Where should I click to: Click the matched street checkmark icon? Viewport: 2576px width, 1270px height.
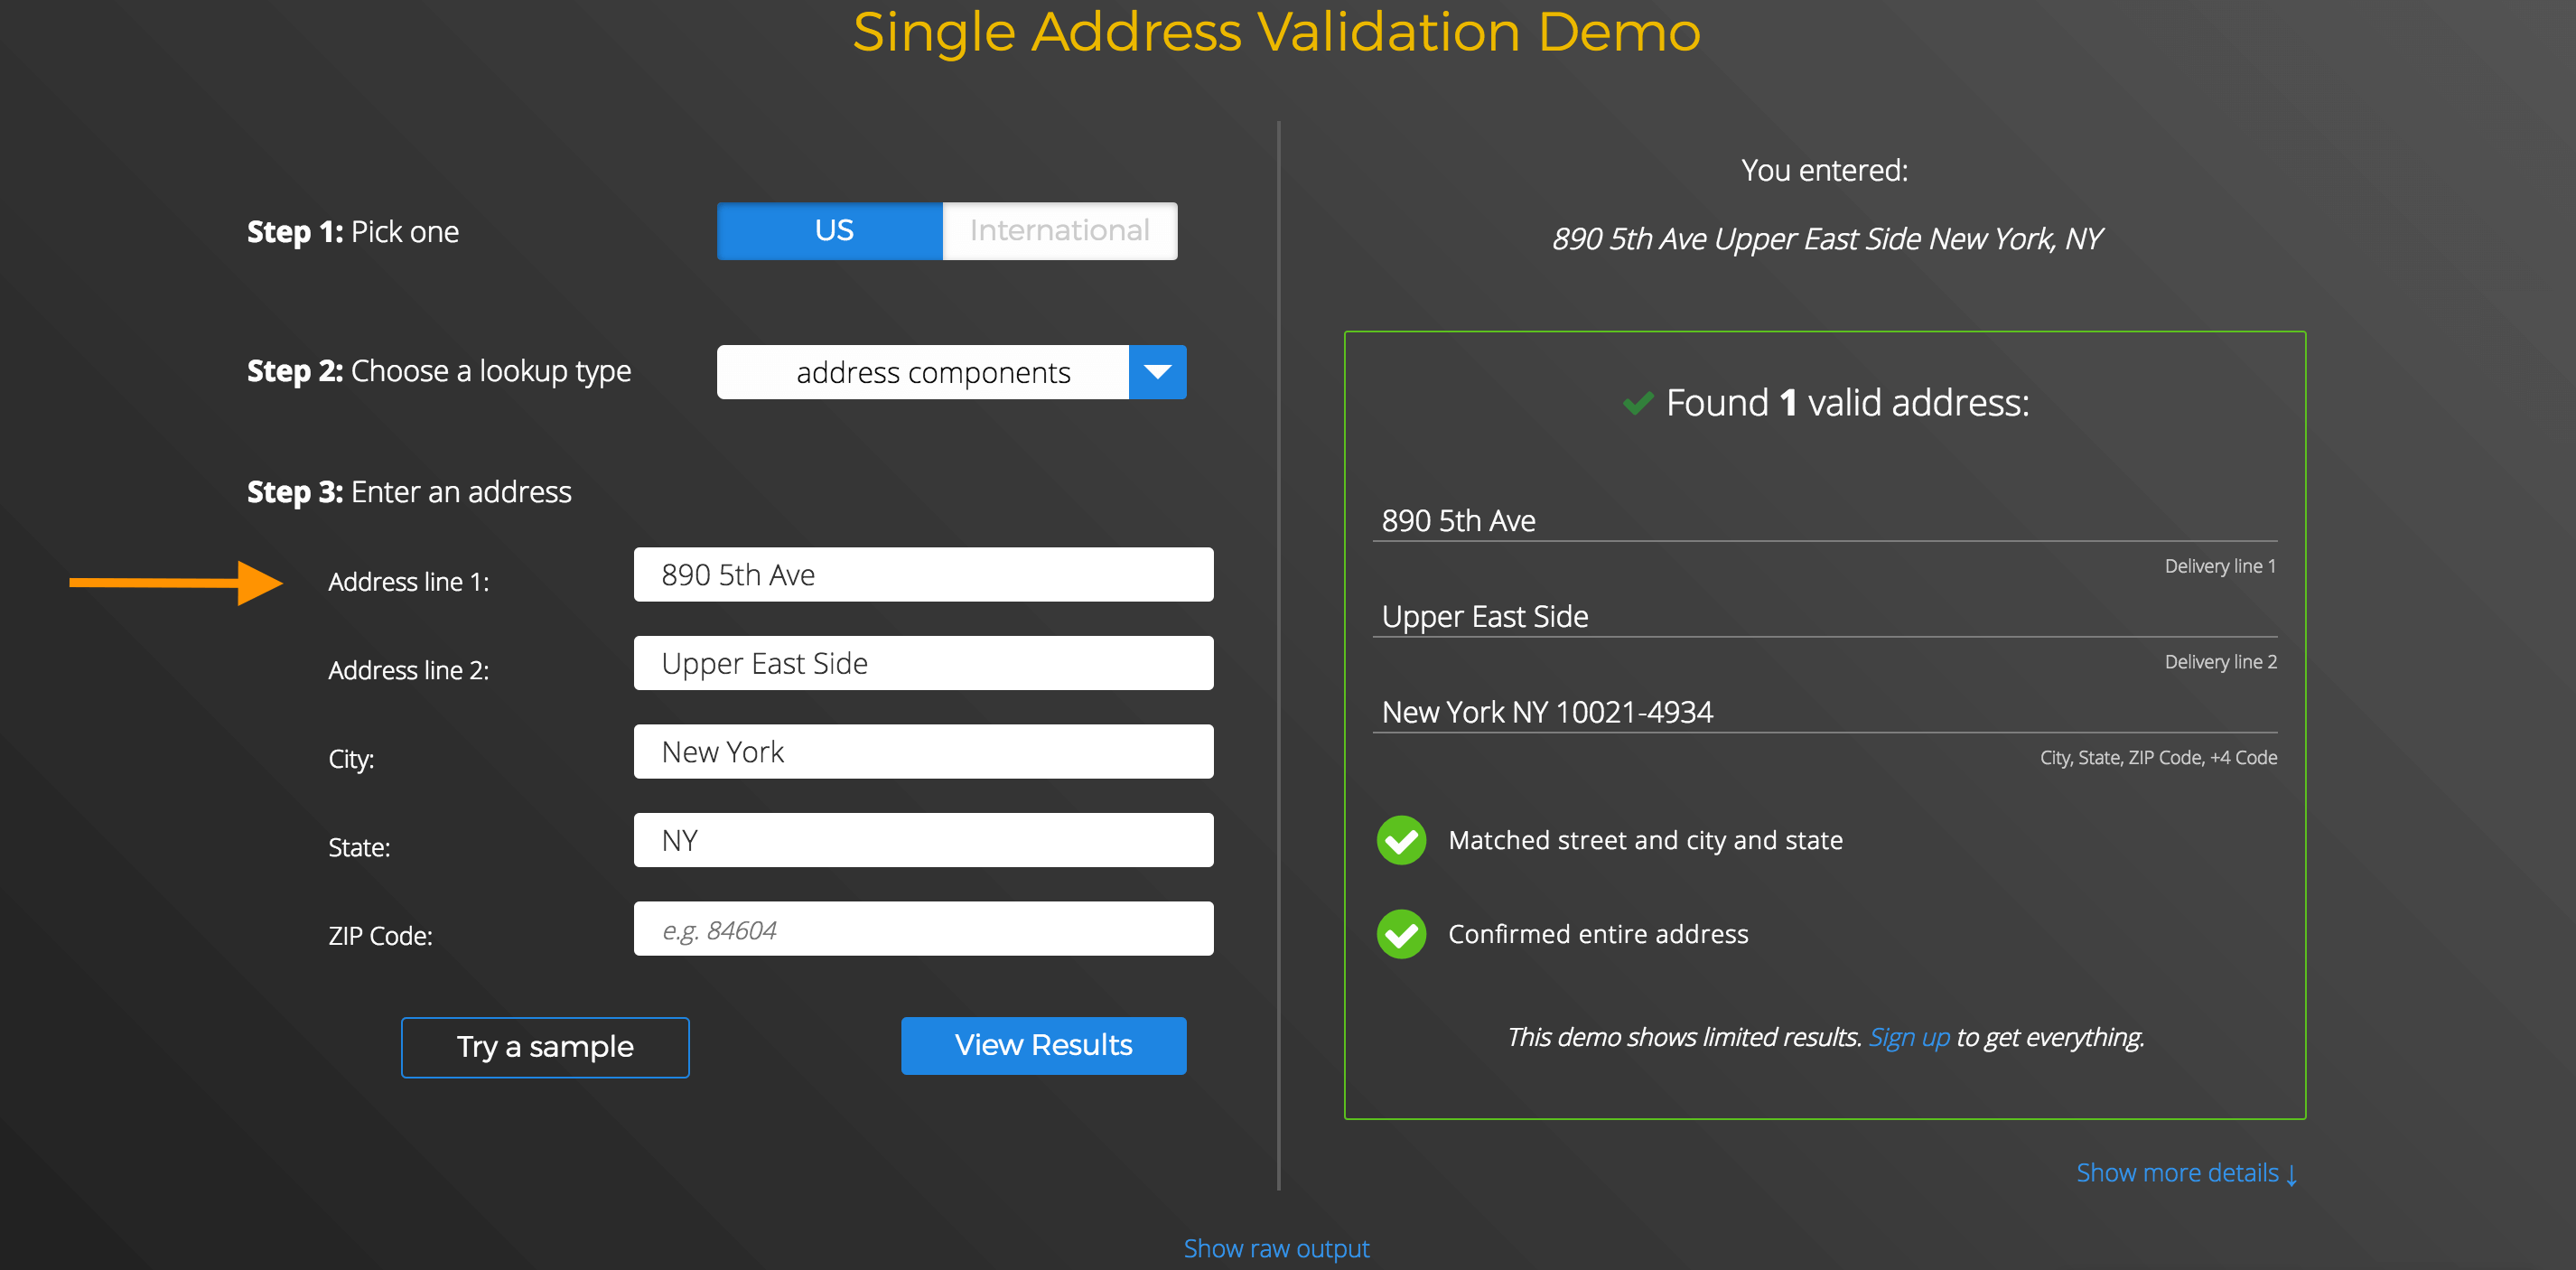pos(1403,838)
